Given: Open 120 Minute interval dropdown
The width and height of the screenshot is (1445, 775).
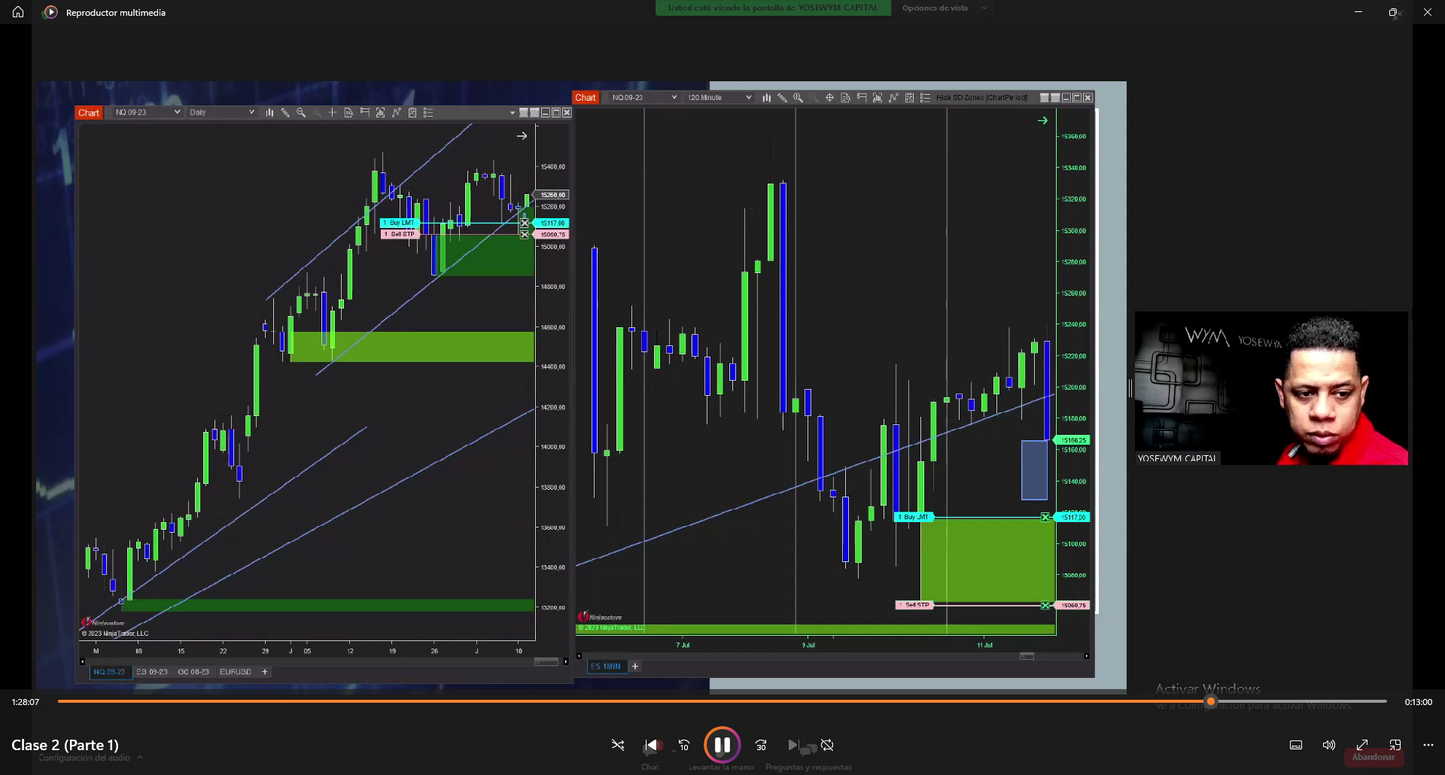Looking at the screenshot, I should (719, 98).
